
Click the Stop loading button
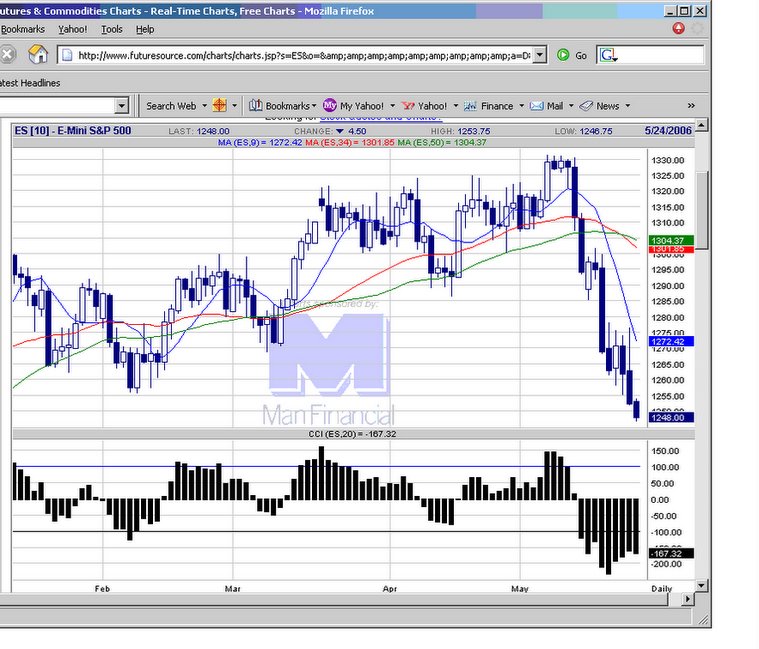point(6,54)
